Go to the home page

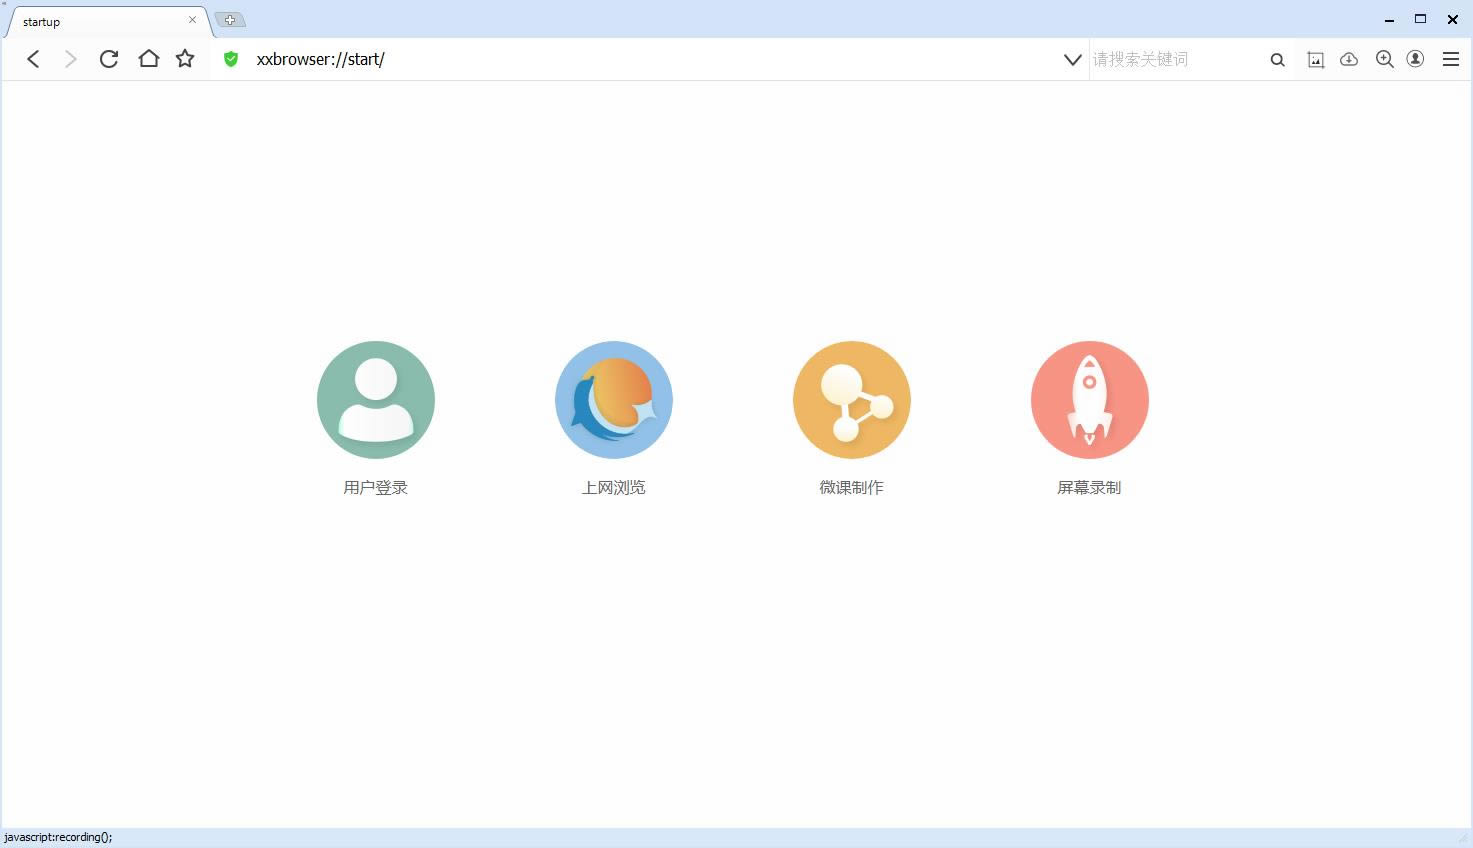pyautogui.click(x=148, y=59)
